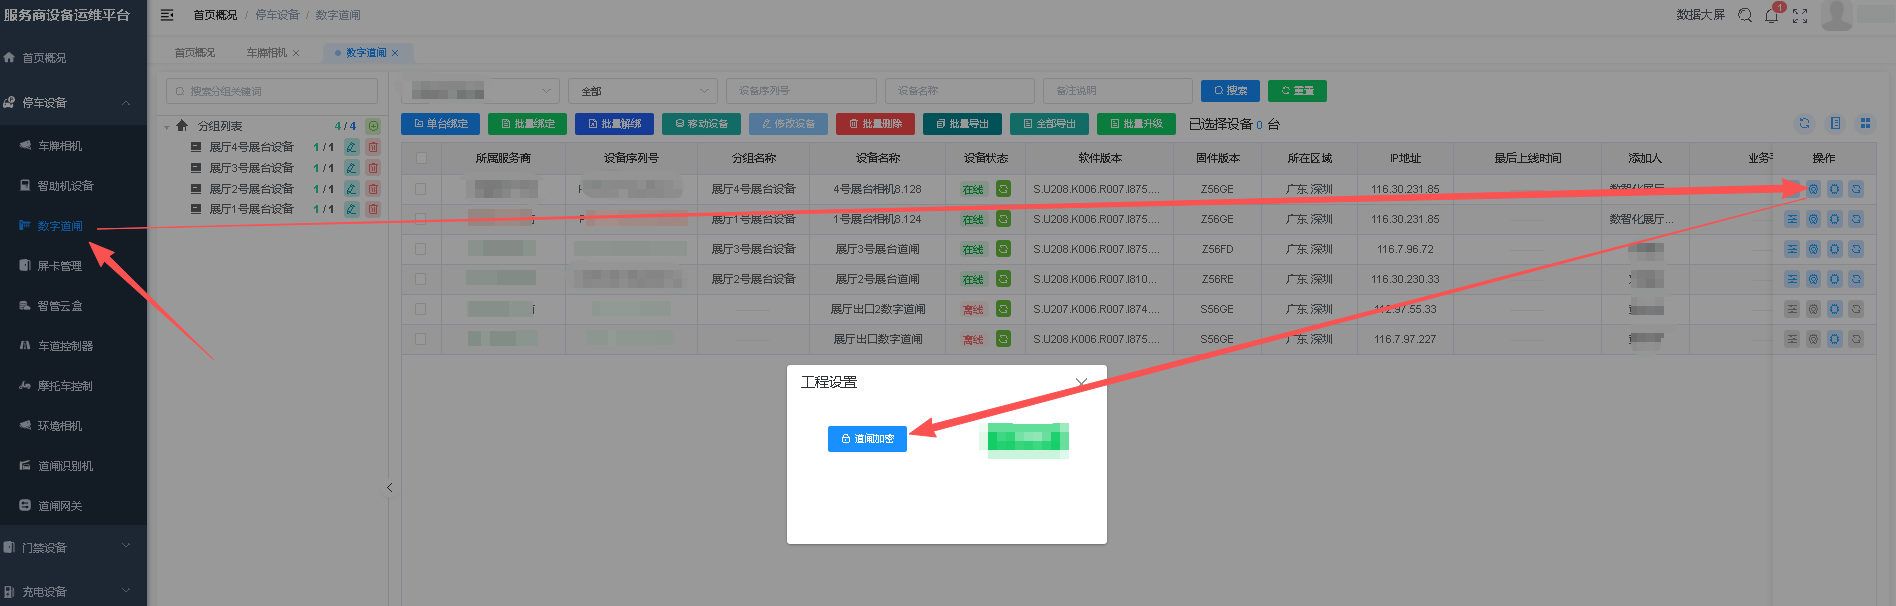Click the sidebar collapse hamburger icon

pyautogui.click(x=167, y=15)
